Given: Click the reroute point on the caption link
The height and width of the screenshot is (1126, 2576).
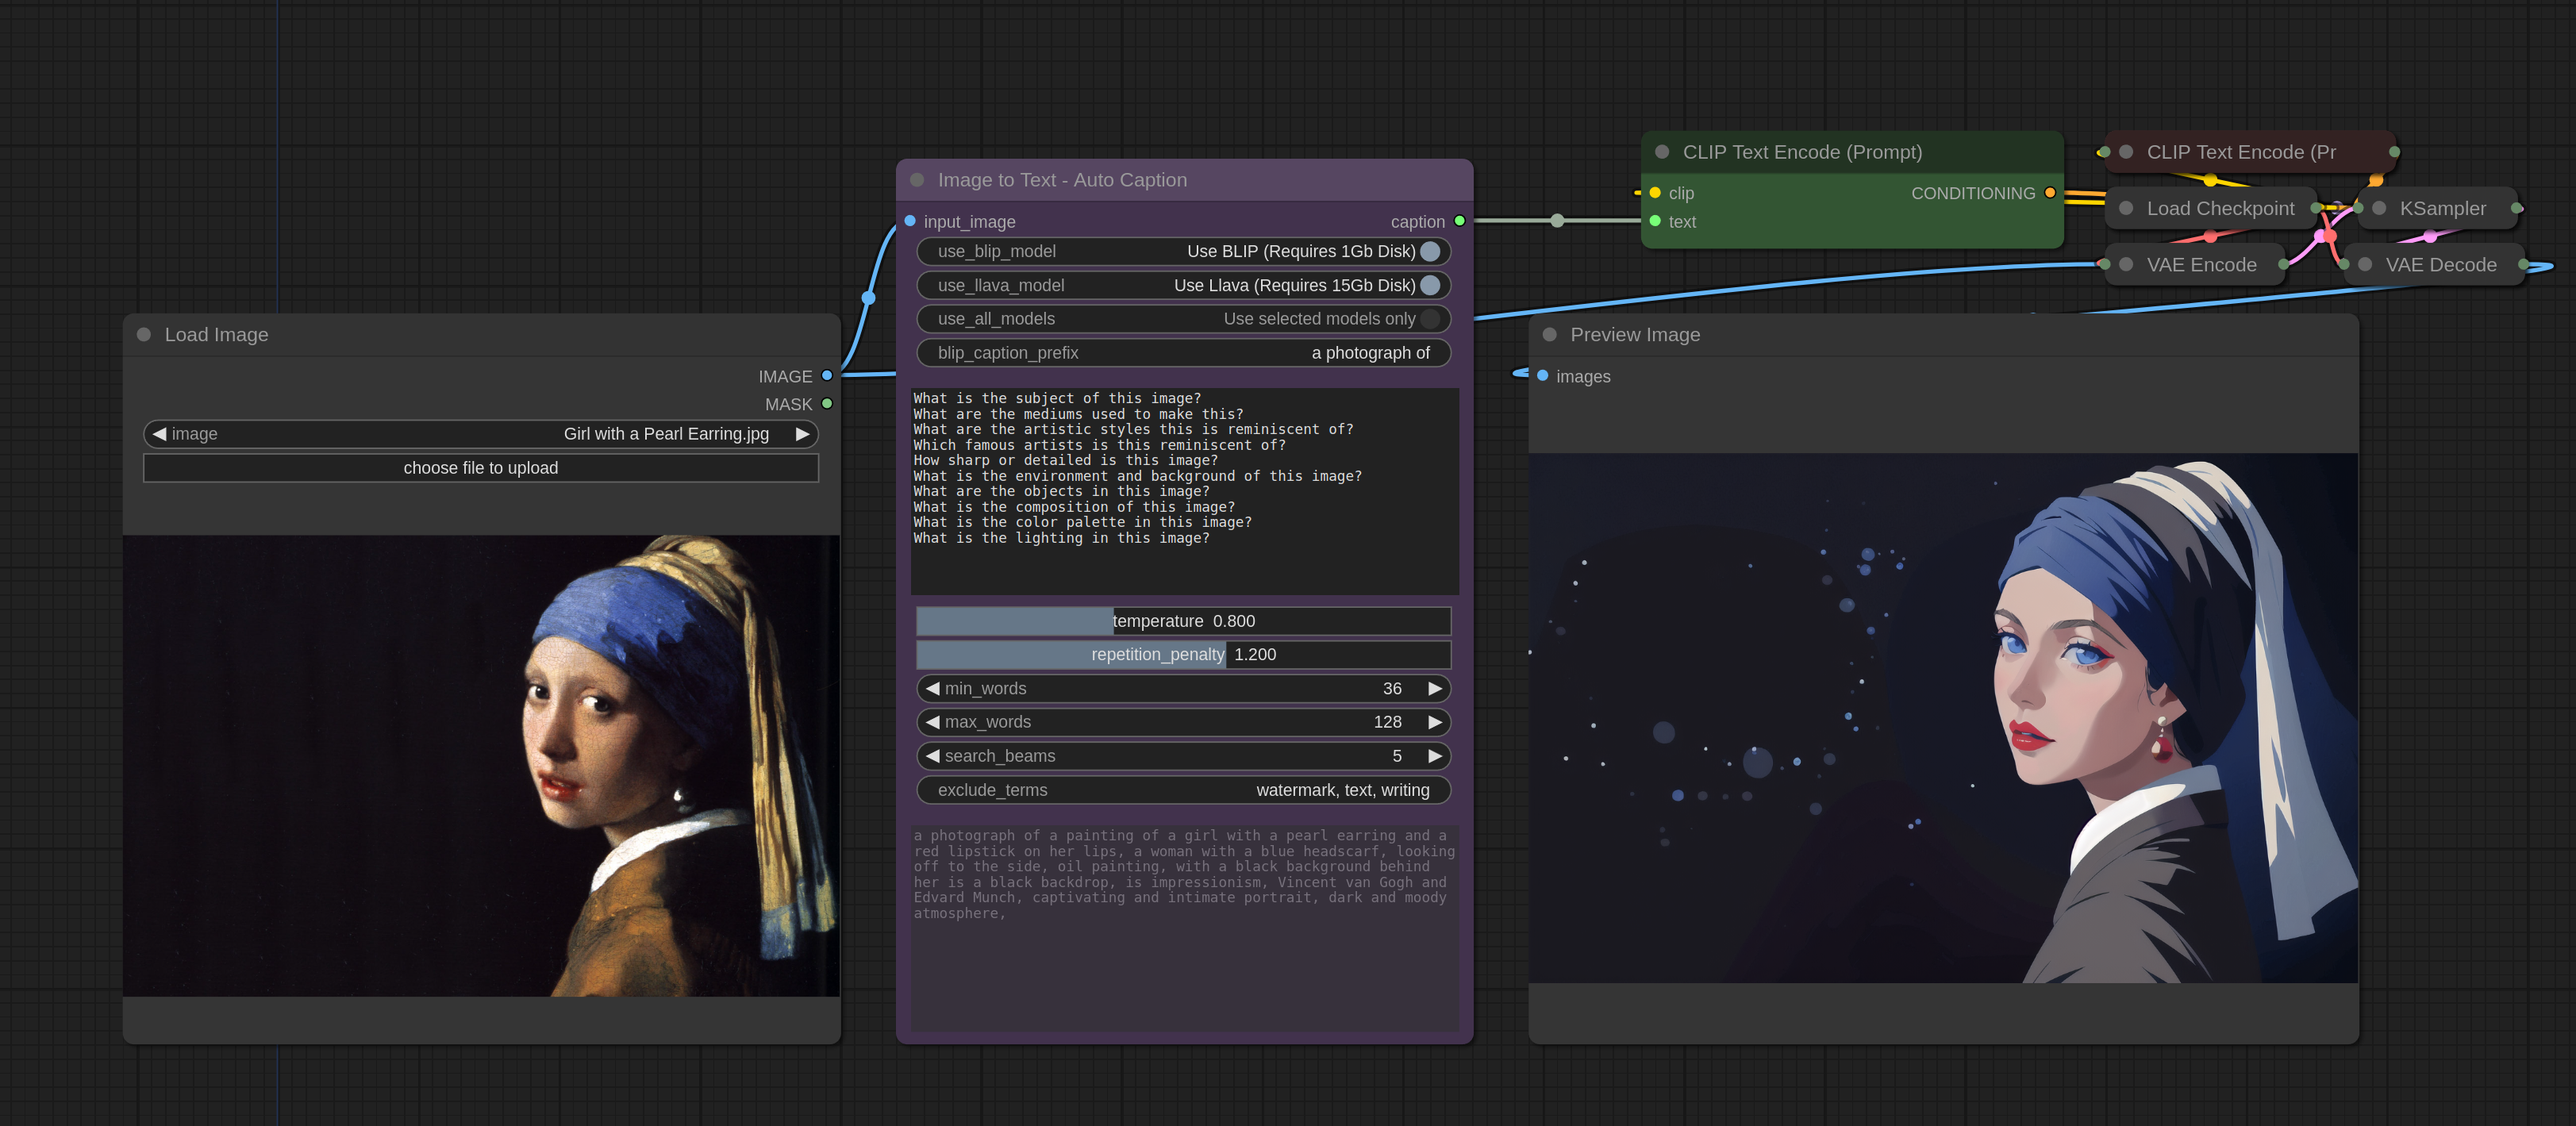Looking at the screenshot, I should [1557, 221].
